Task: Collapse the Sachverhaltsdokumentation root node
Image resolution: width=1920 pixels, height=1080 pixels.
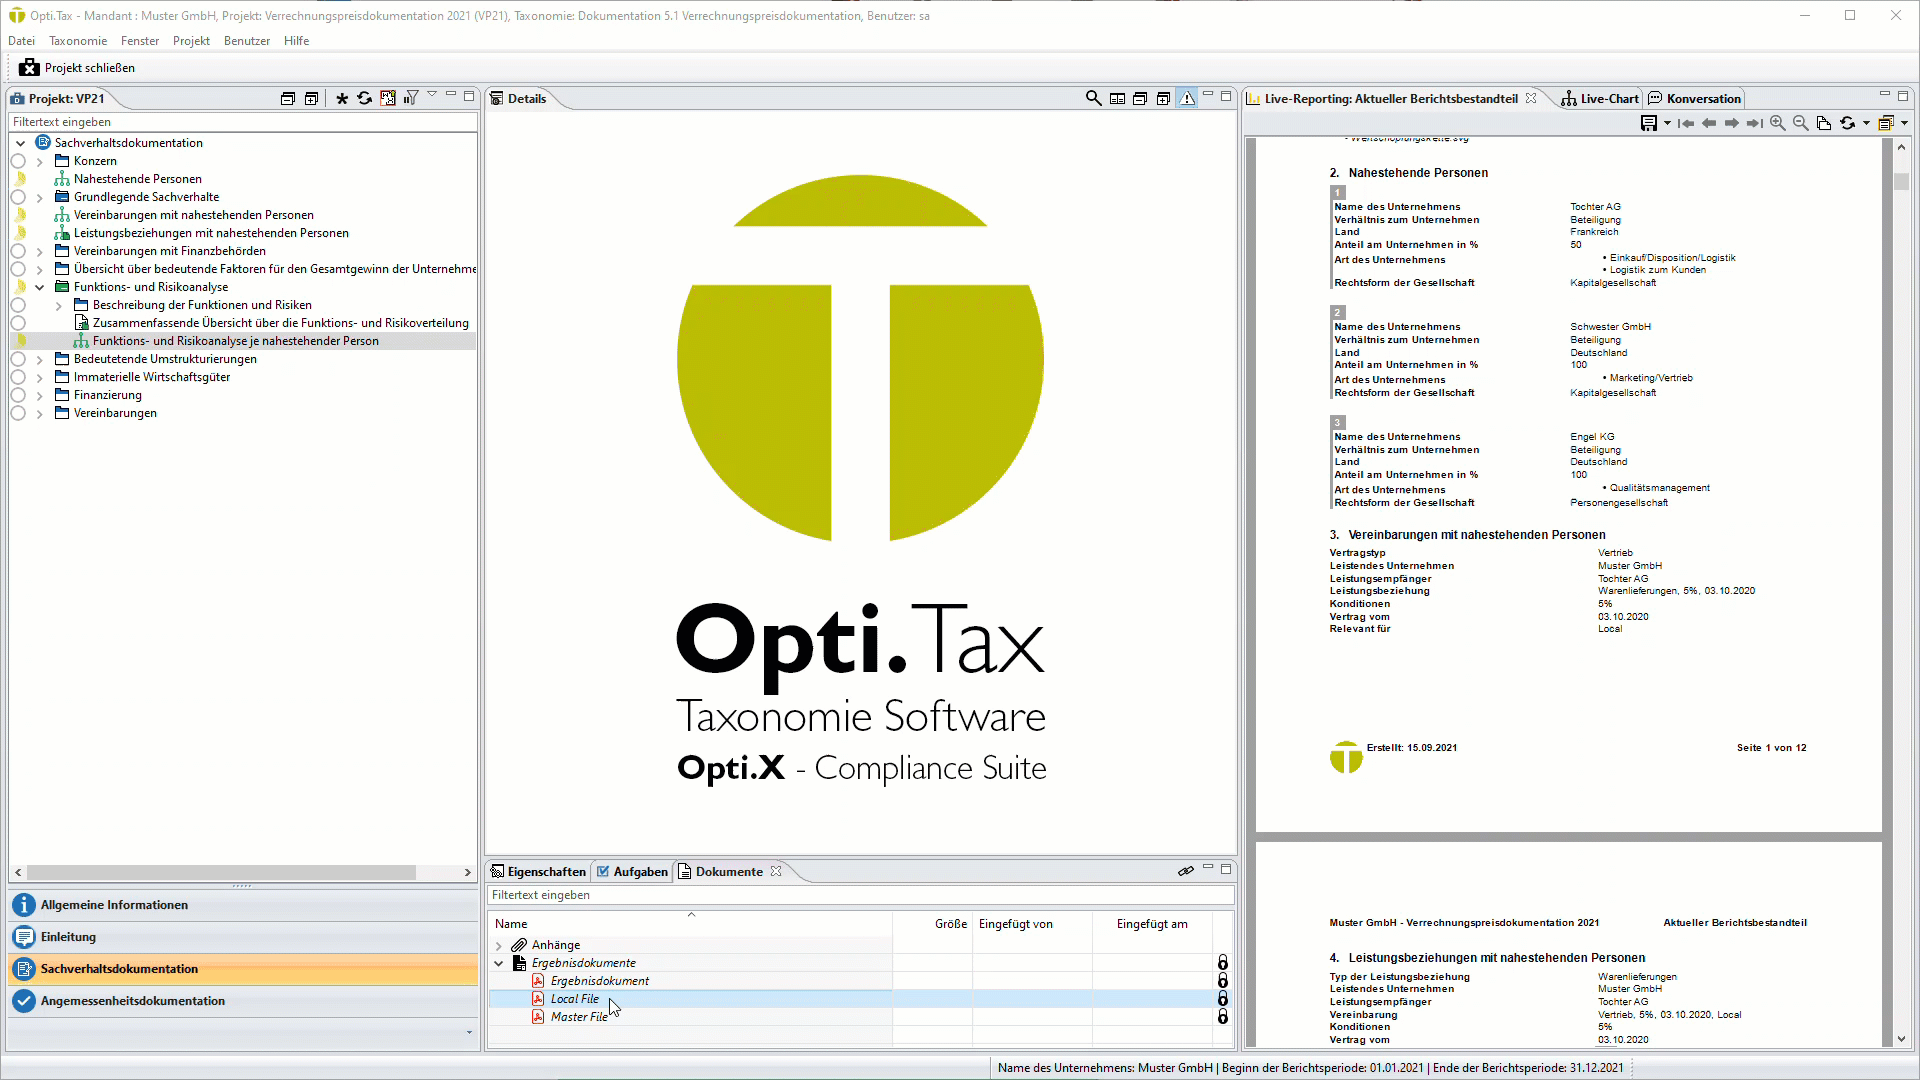Action: (x=20, y=143)
